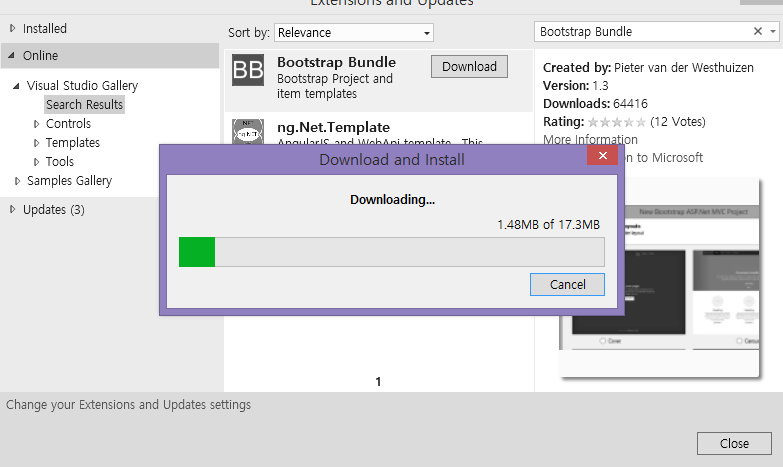The height and width of the screenshot is (467, 783).
Task: Select Search Results in the tree
Action: click(x=84, y=104)
